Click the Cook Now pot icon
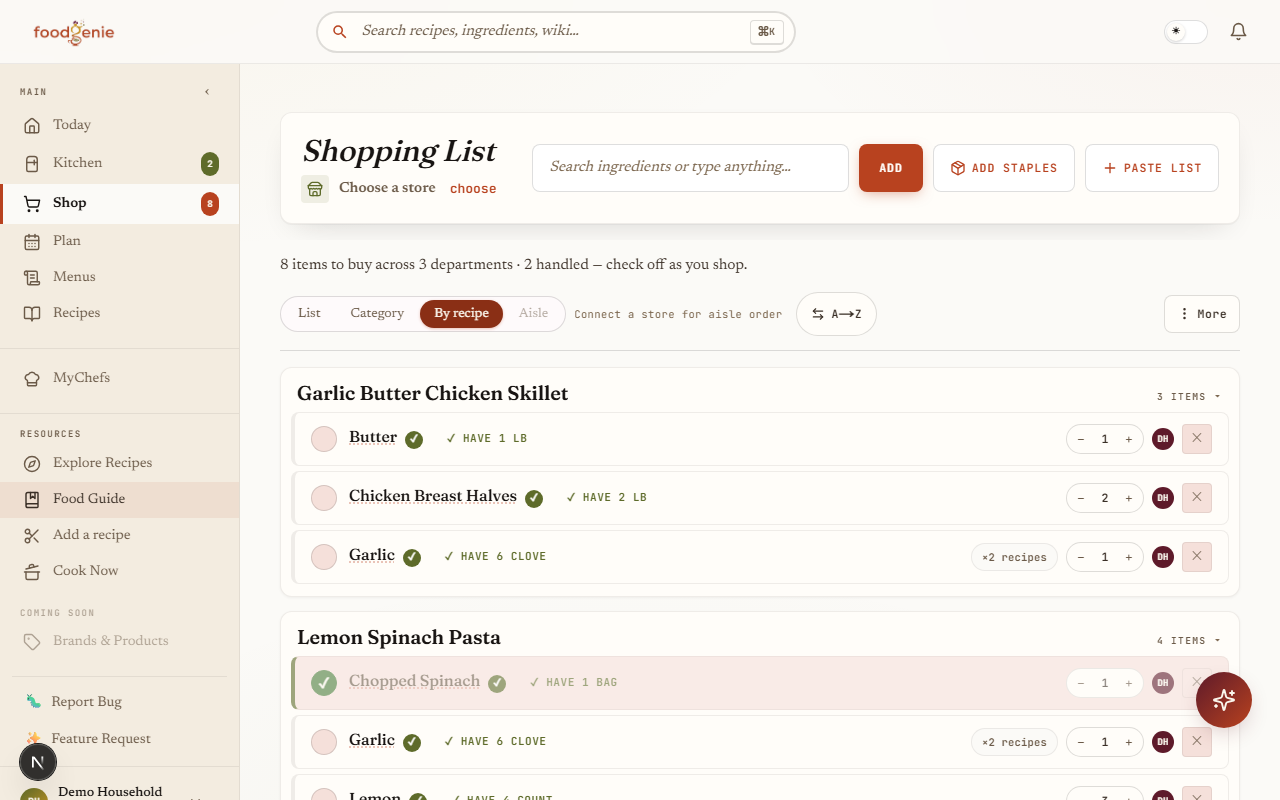Viewport: 1280px width, 800px height. [32, 571]
